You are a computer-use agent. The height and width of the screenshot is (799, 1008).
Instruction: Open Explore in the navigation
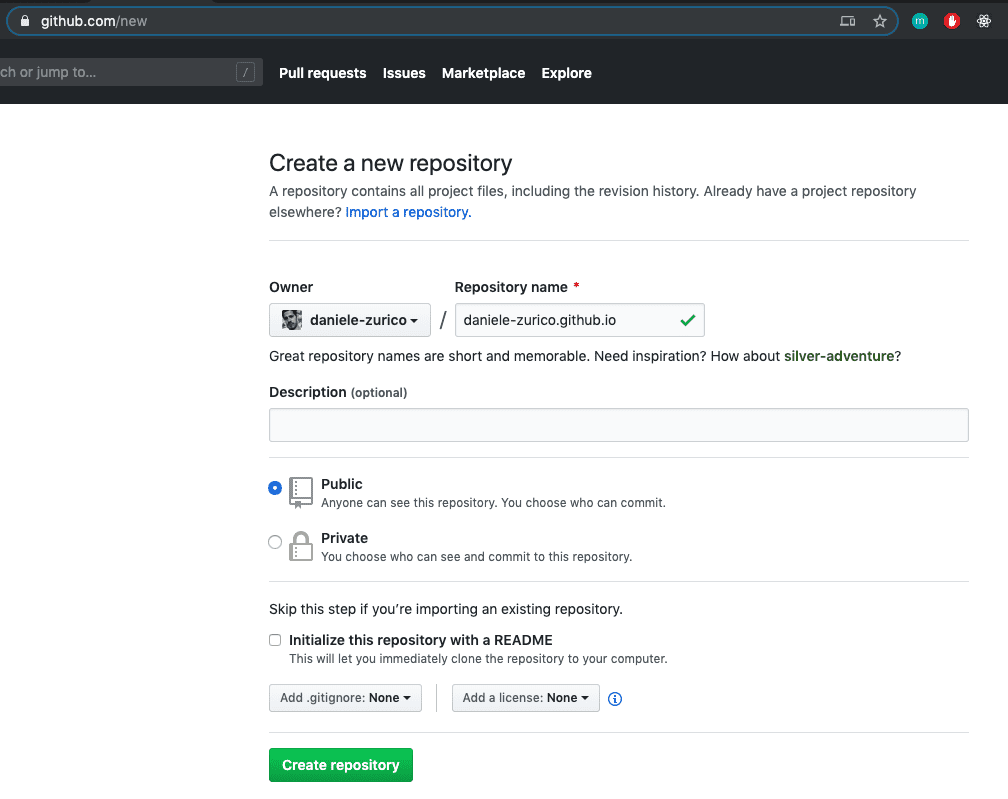(x=566, y=73)
